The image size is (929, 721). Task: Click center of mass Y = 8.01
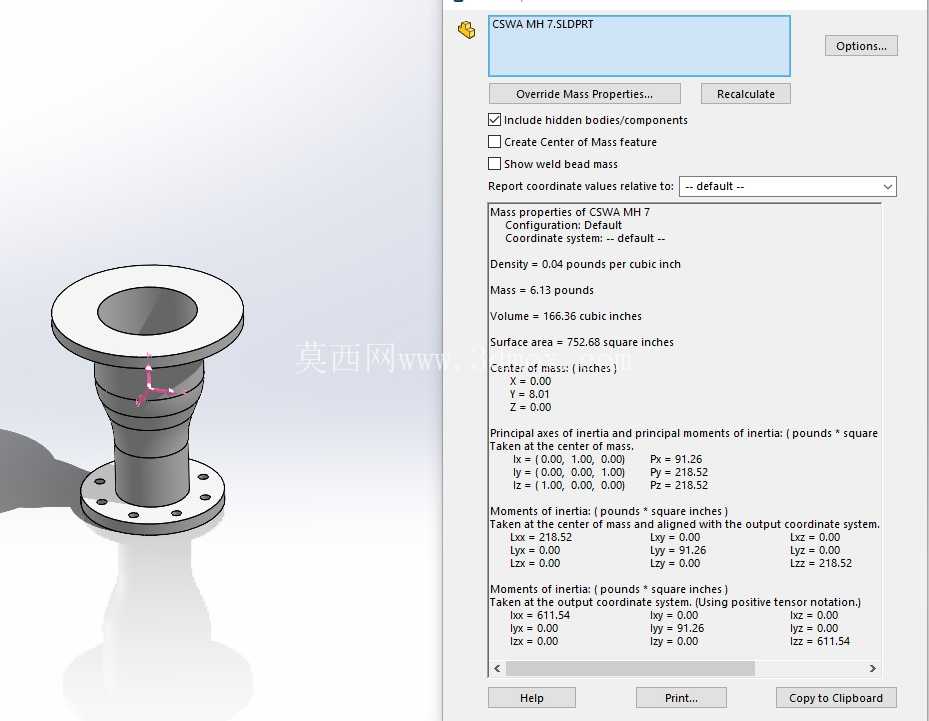pos(530,395)
